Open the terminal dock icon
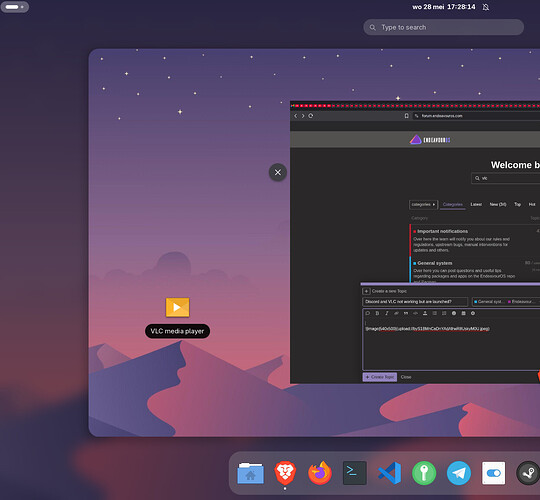Screen dimensions: 540x500 click(x=355, y=473)
